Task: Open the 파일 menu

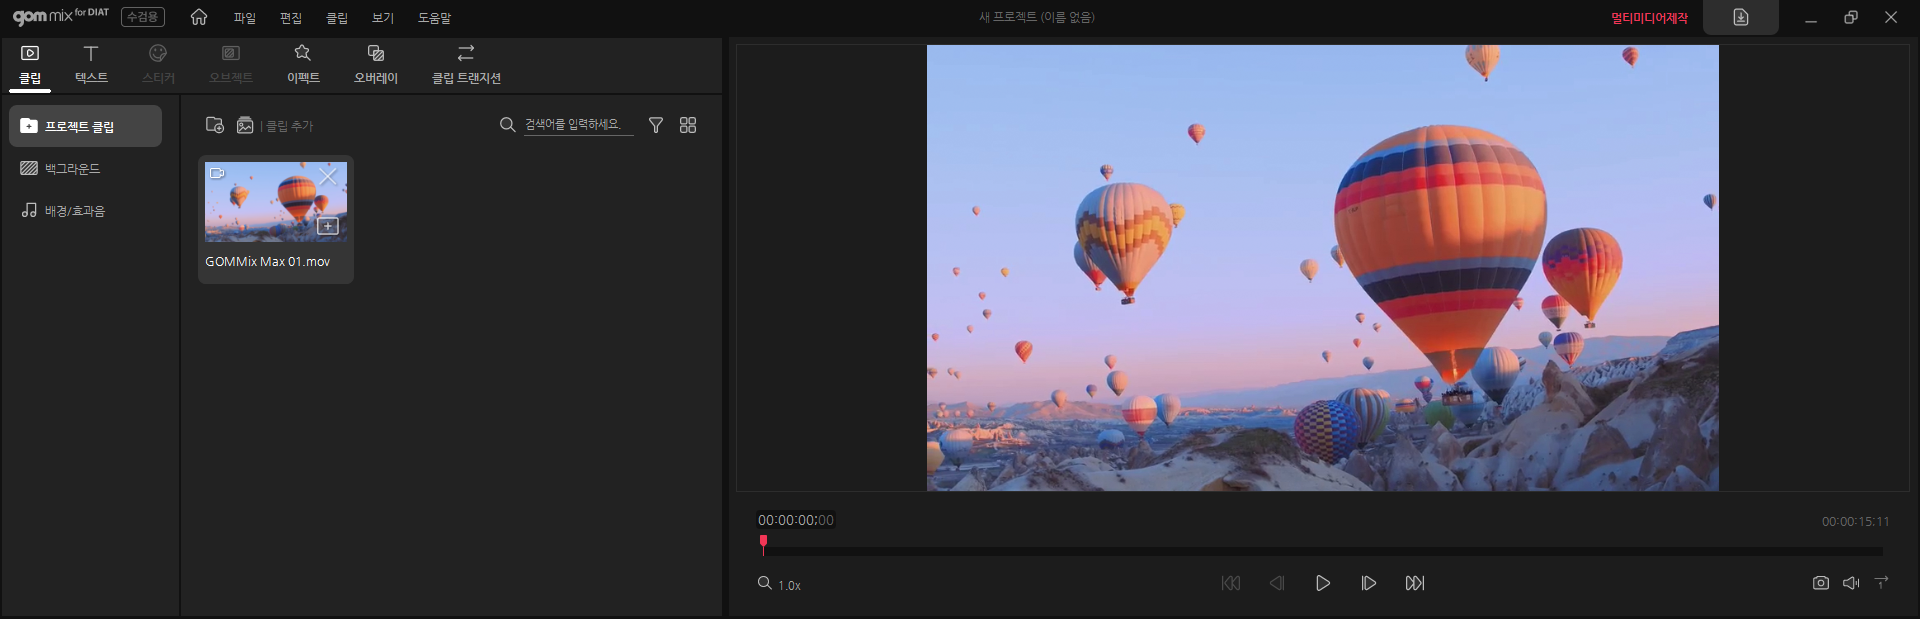Action: coord(245,18)
